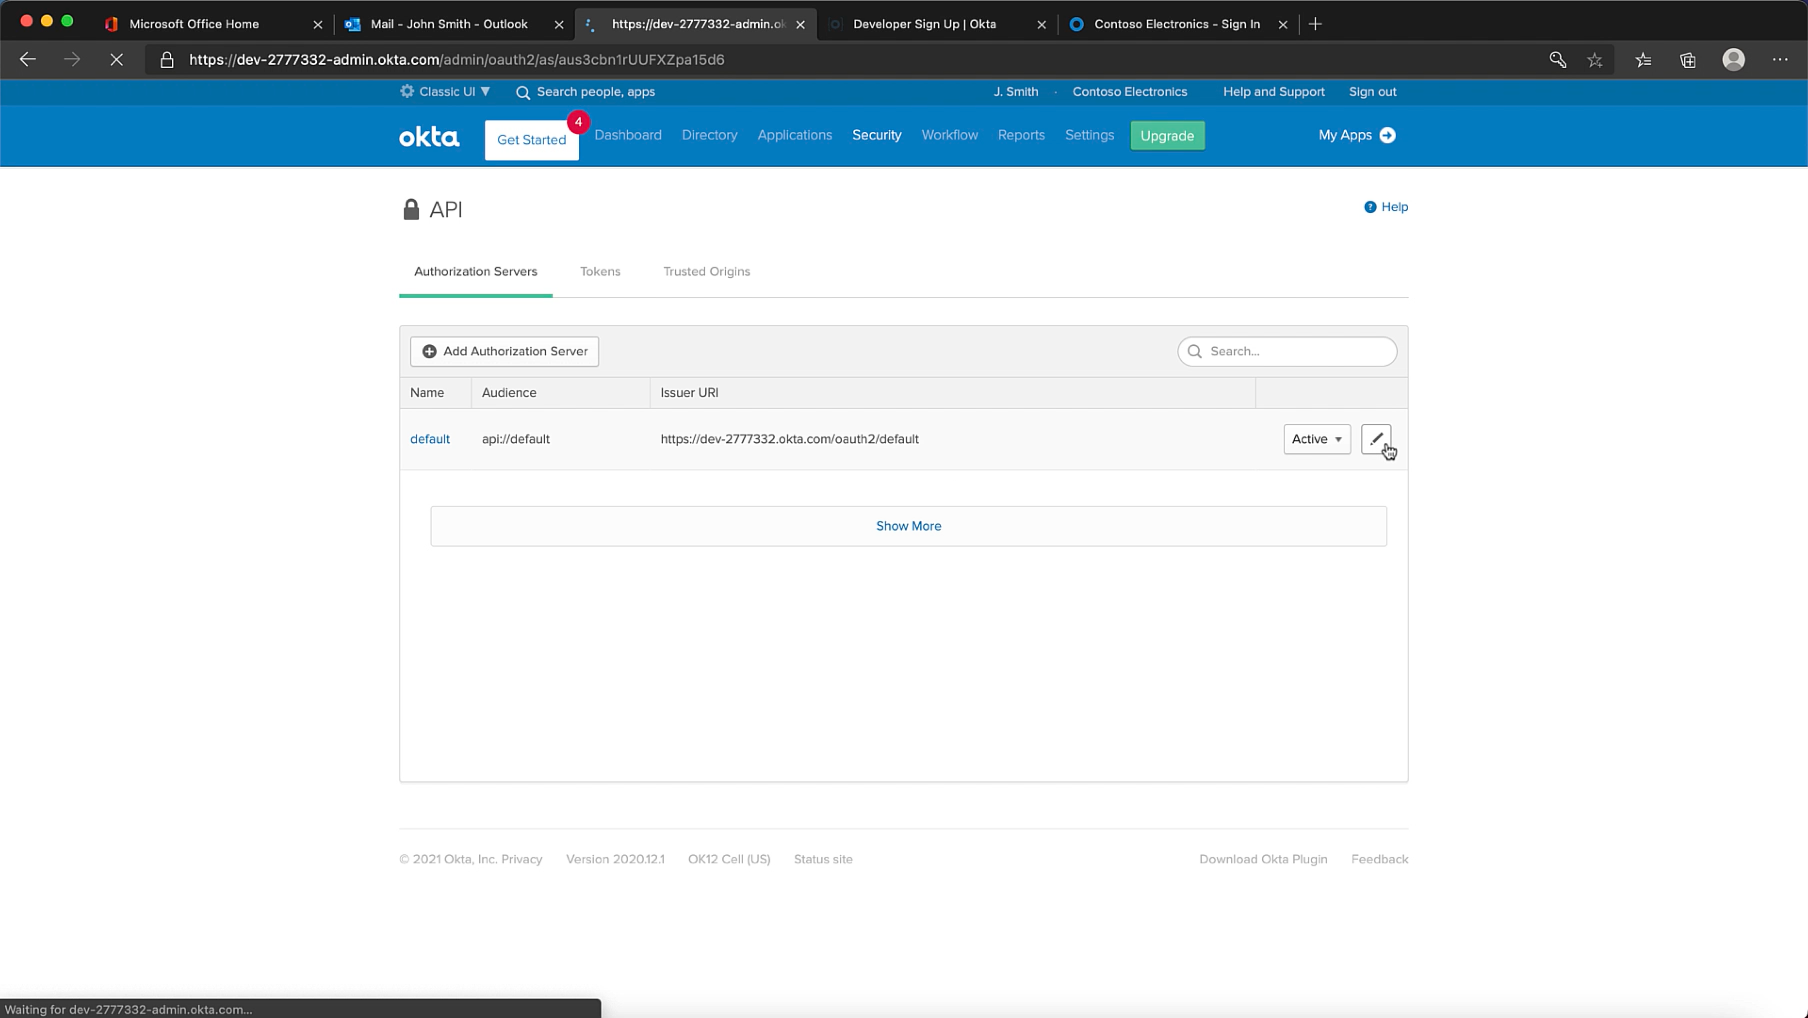Open the Active status dropdown for default
The height and width of the screenshot is (1018, 1808).
(1317, 439)
